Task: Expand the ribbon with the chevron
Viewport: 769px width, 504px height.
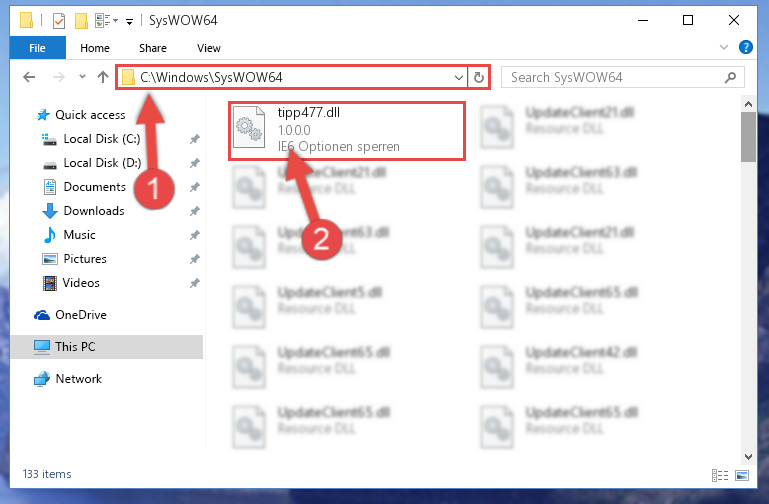Action: click(x=723, y=48)
